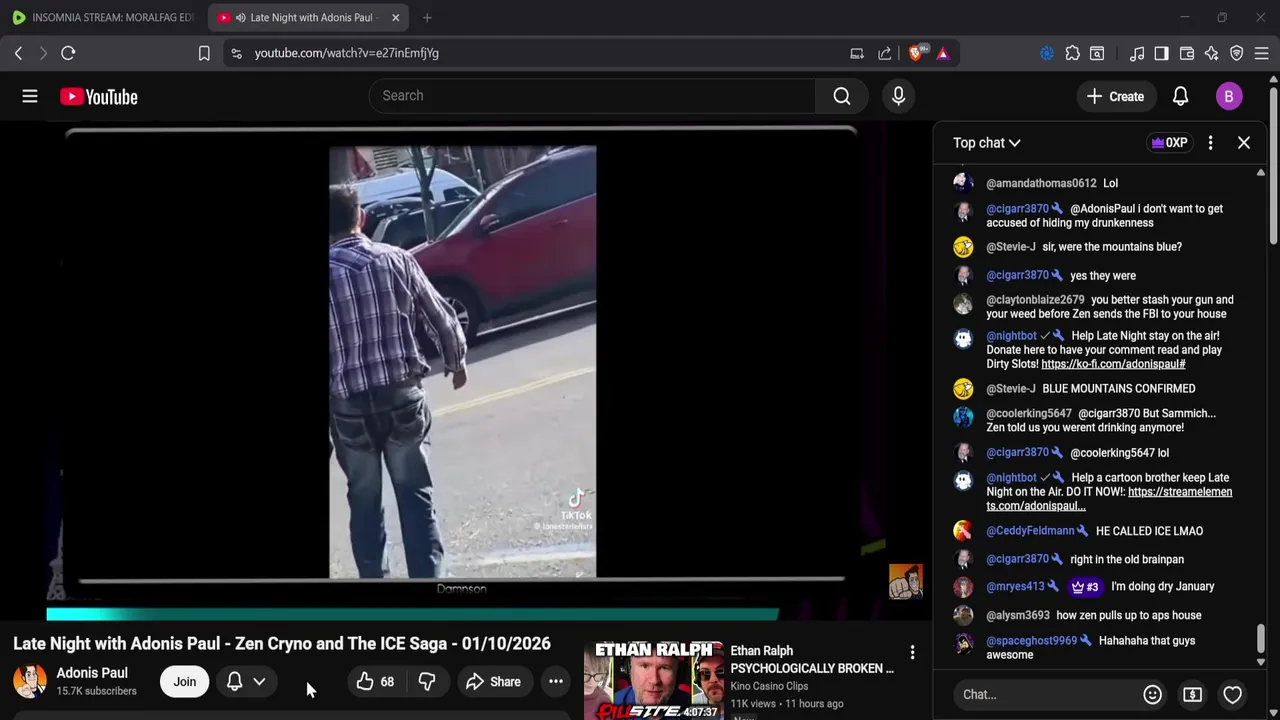Open the media control music note icon
This screenshot has width=1280, height=720.
pos(1137,53)
